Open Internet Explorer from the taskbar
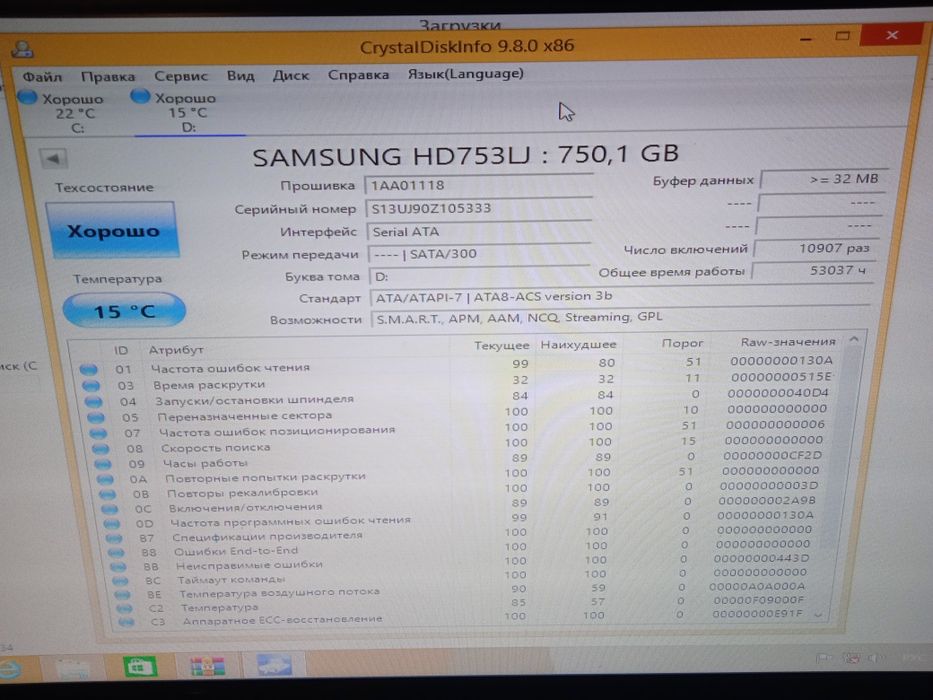933x700 pixels. [11, 668]
